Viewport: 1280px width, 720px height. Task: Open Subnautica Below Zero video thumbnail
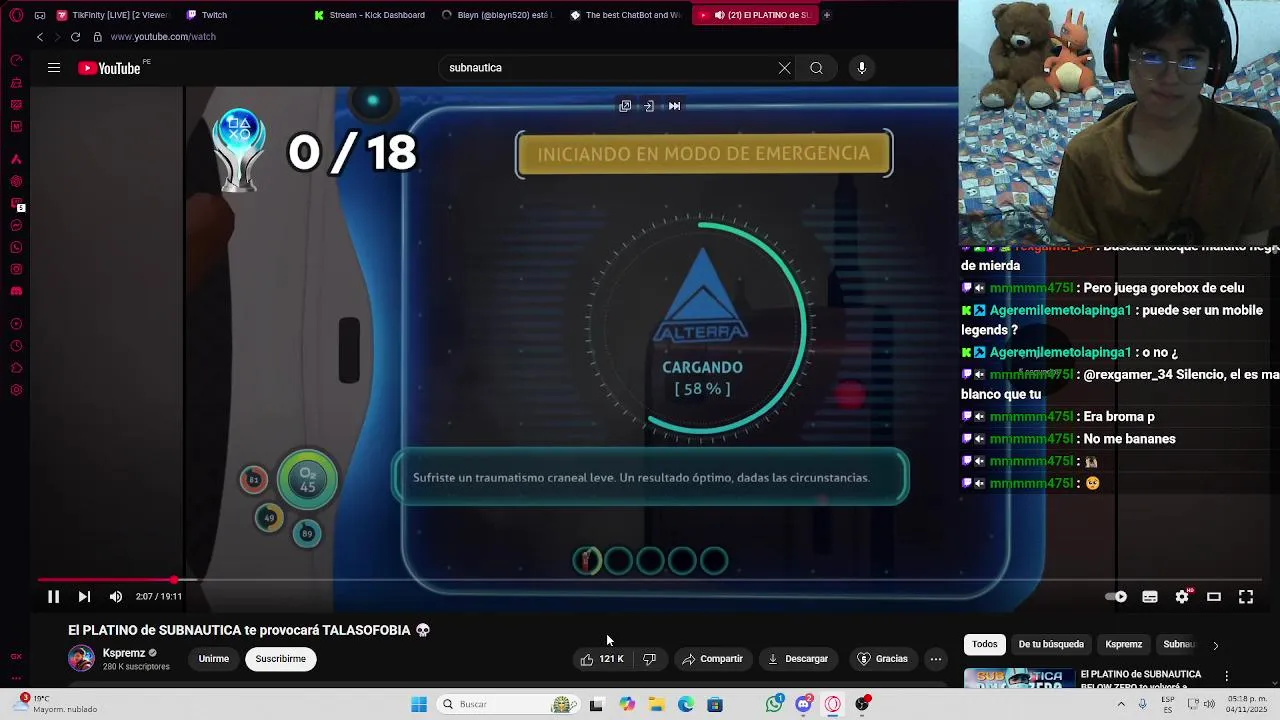click(1019, 678)
